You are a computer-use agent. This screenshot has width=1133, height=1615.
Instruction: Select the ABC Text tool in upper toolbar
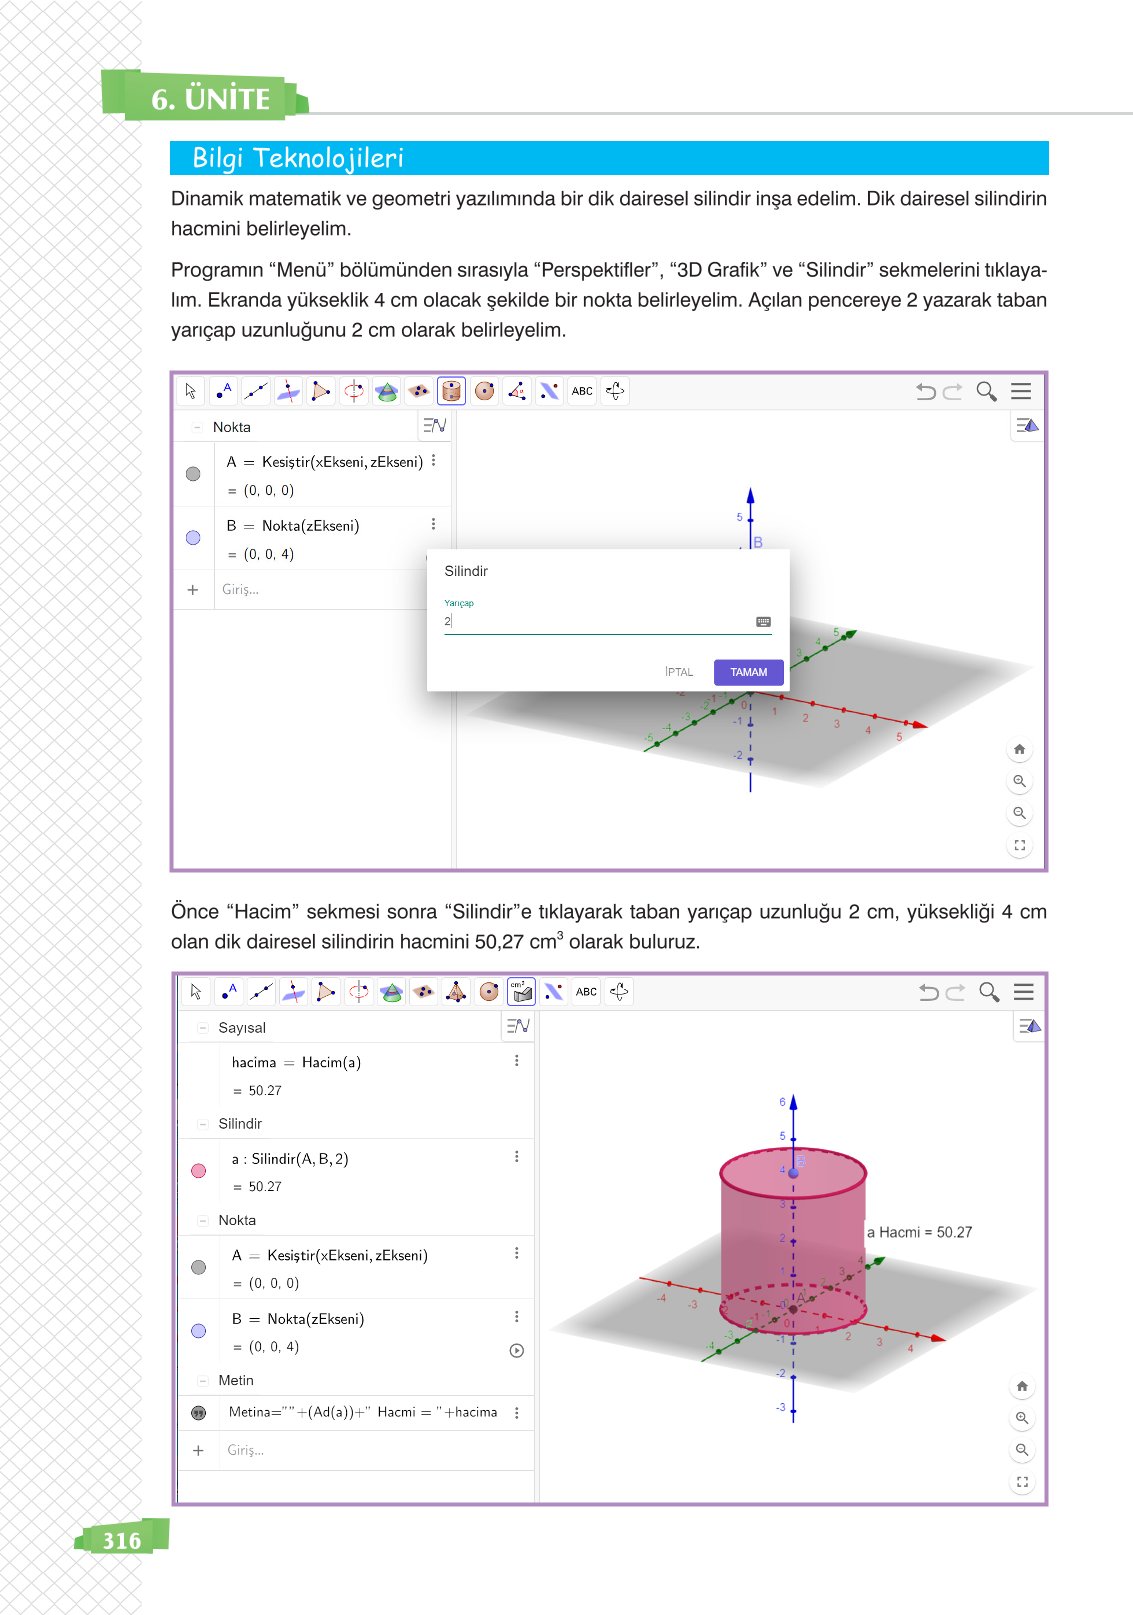(x=582, y=391)
